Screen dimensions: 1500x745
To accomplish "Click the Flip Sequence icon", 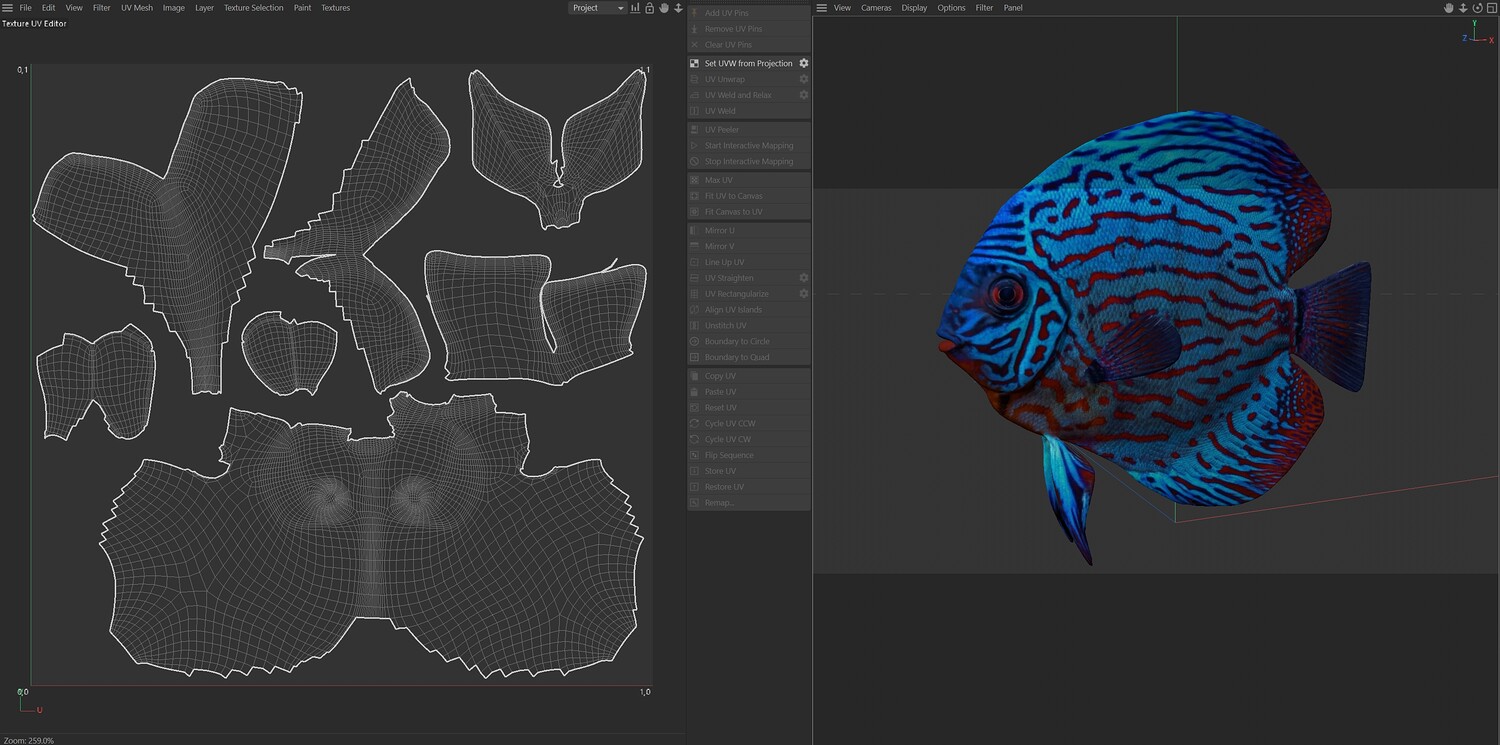I will click(695, 455).
